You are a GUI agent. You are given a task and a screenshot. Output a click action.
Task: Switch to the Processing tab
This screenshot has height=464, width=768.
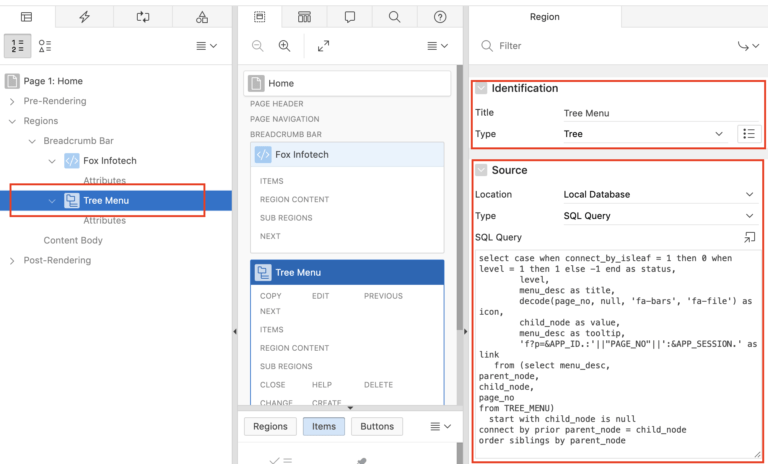click(143, 17)
